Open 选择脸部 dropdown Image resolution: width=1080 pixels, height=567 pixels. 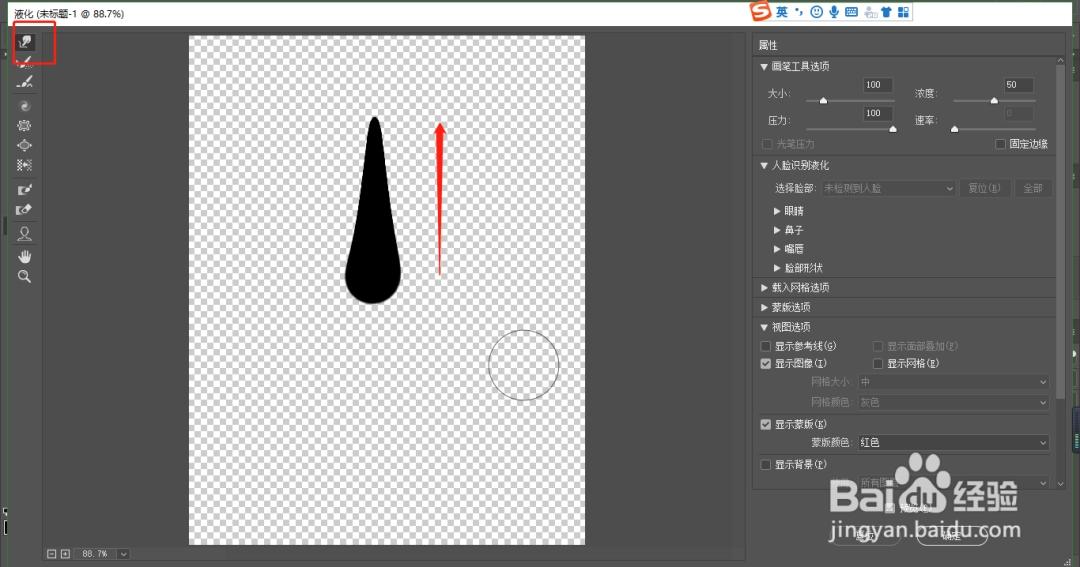coord(889,188)
